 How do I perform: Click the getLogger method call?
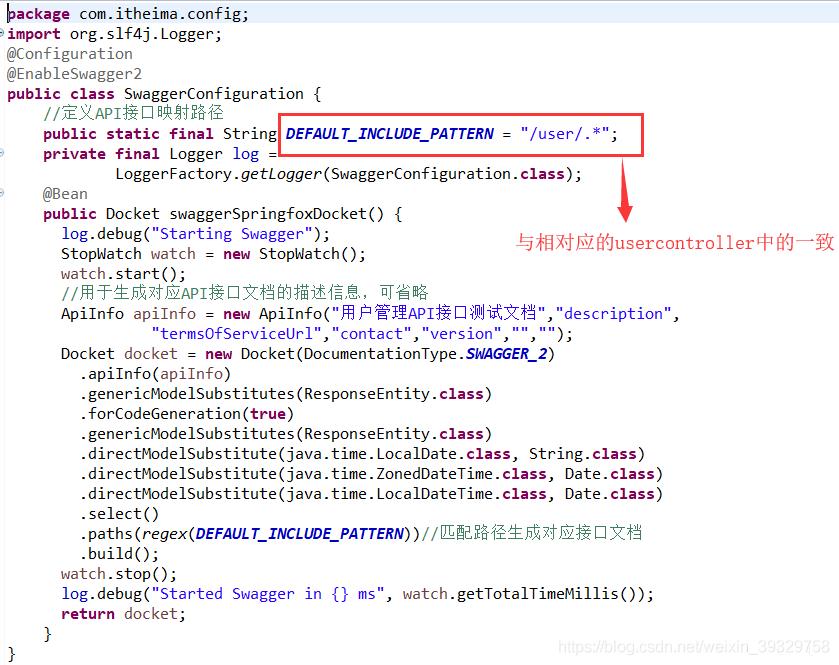click(281, 174)
